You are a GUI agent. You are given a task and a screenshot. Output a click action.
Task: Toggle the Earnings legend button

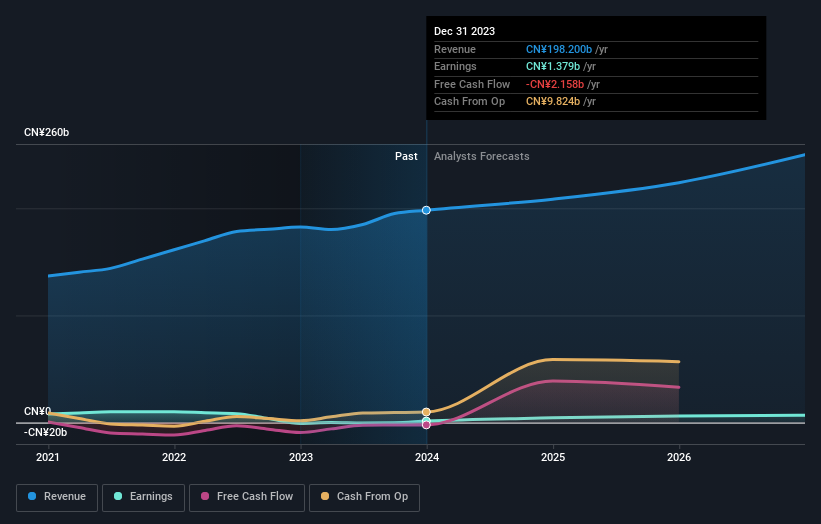(x=143, y=497)
